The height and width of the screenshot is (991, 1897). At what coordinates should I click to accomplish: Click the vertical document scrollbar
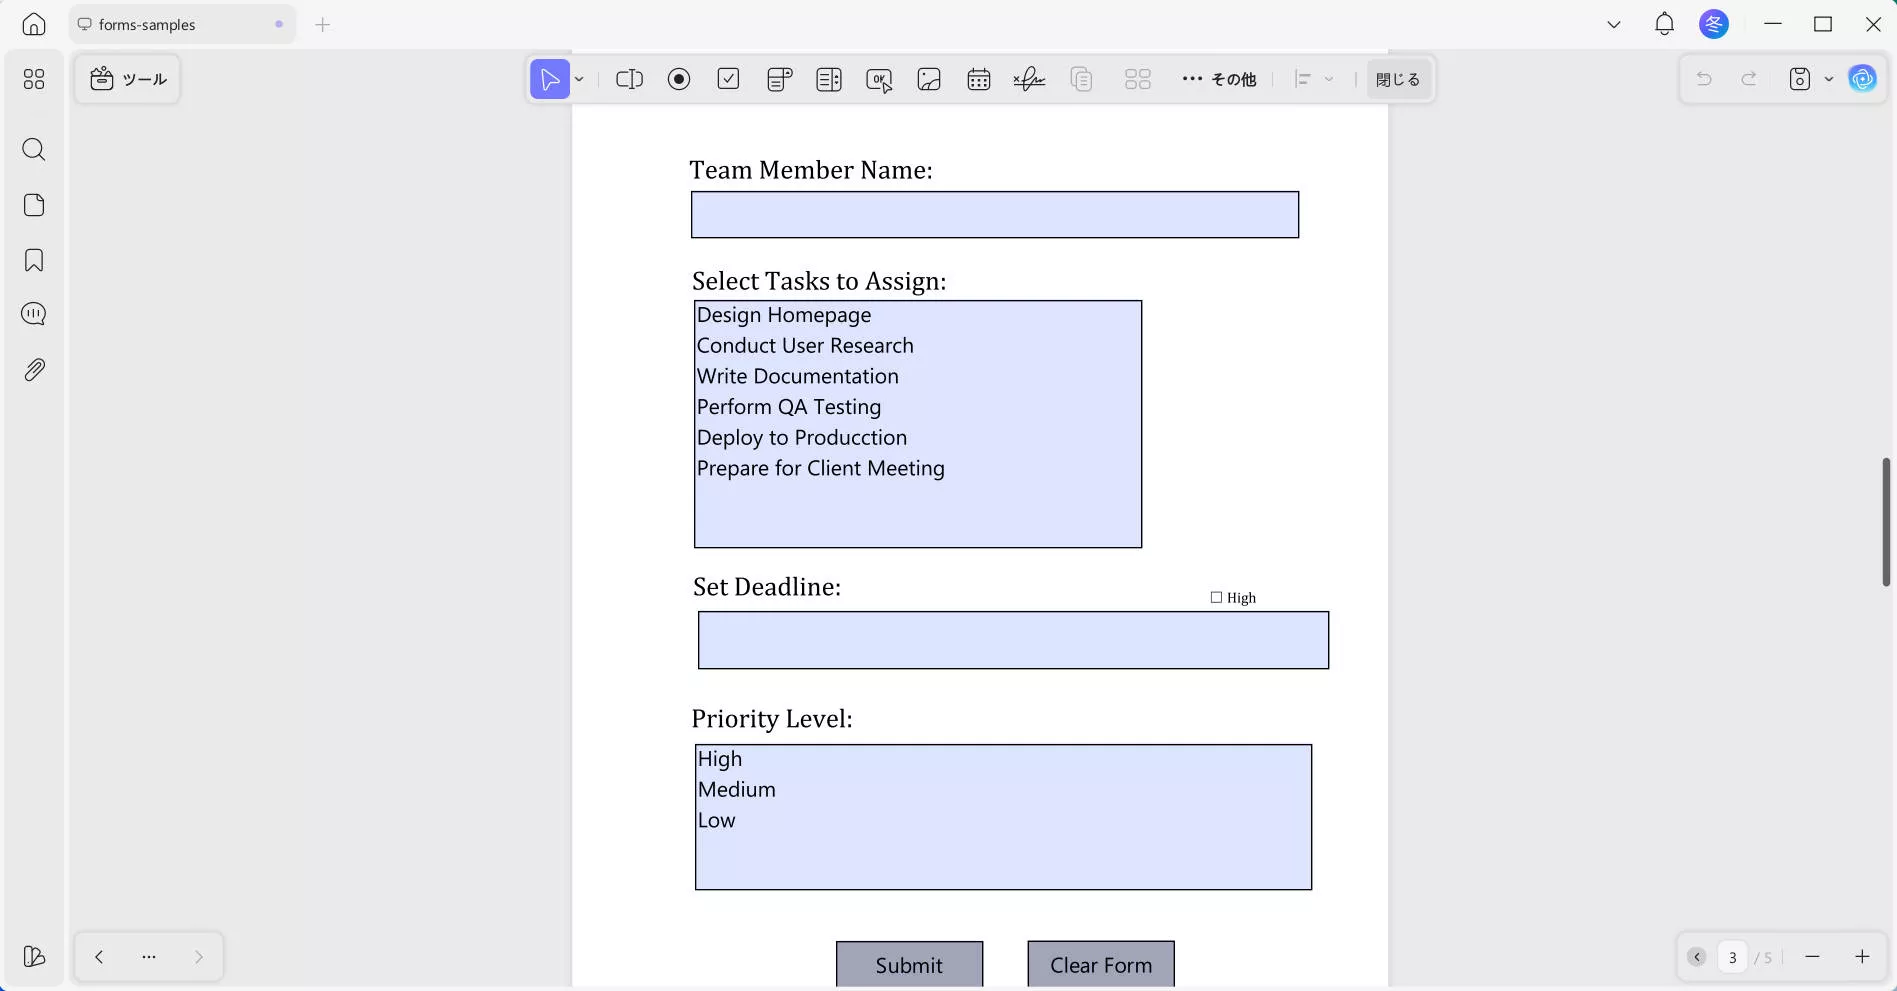pos(1886,522)
